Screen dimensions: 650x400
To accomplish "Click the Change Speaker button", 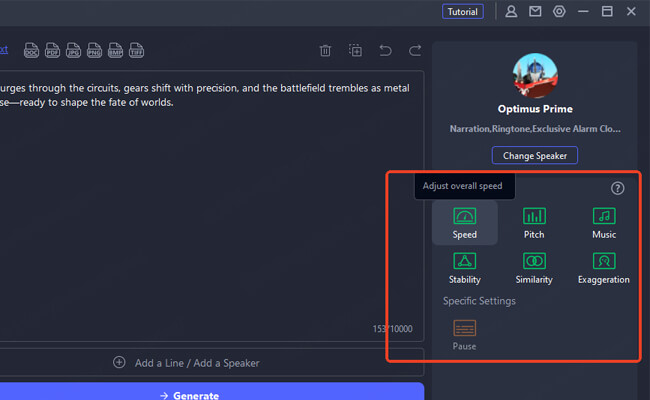I will (534, 155).
